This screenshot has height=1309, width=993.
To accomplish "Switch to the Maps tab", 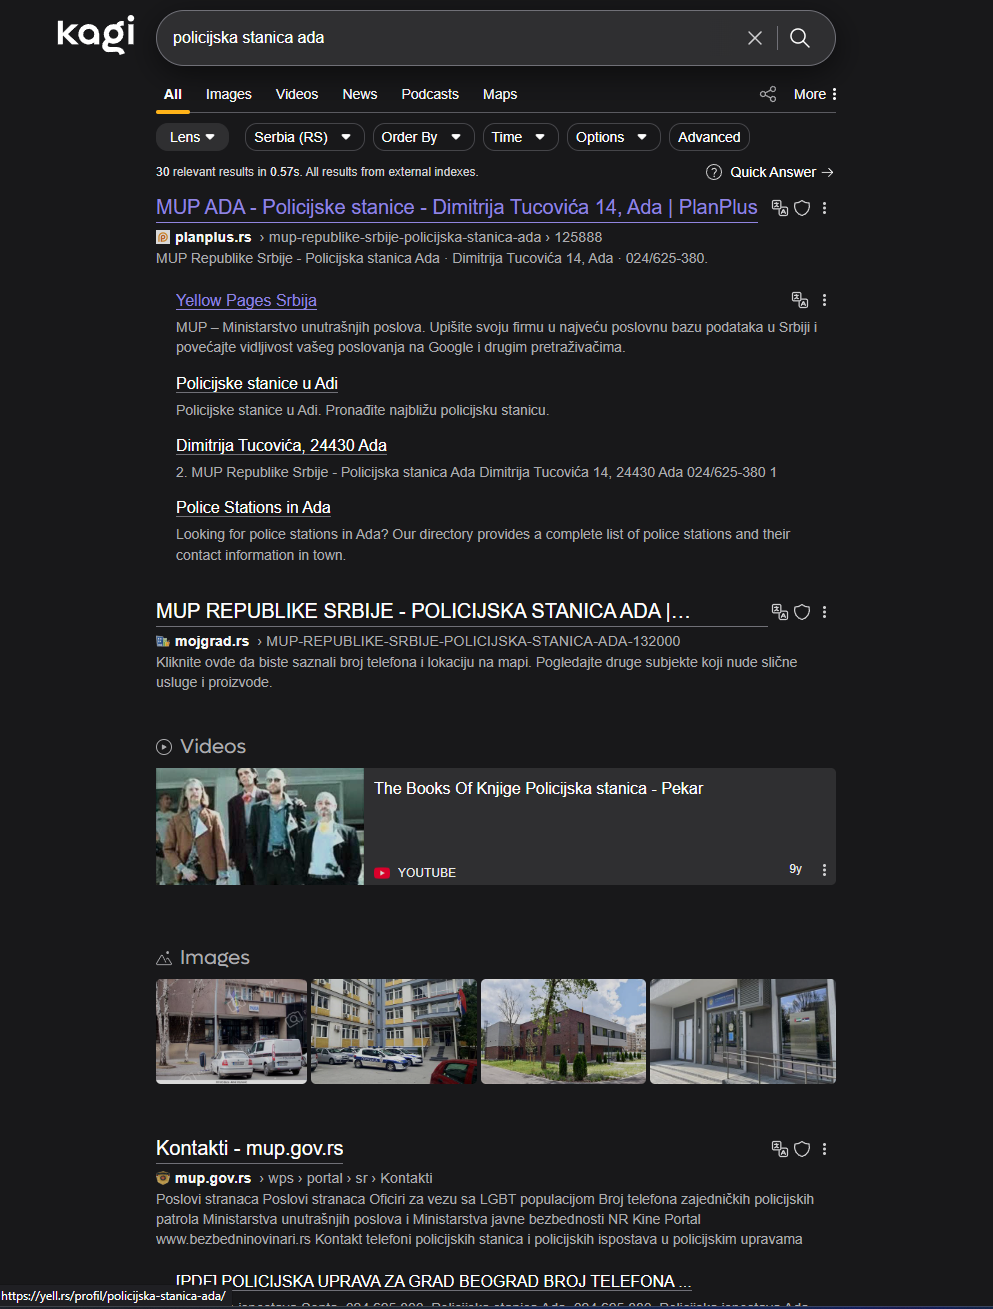I will [499, 94].
